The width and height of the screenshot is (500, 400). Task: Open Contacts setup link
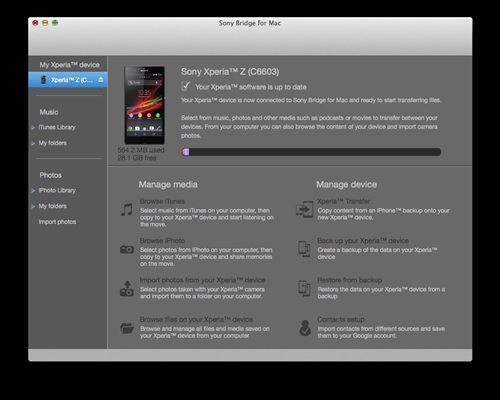341,319
